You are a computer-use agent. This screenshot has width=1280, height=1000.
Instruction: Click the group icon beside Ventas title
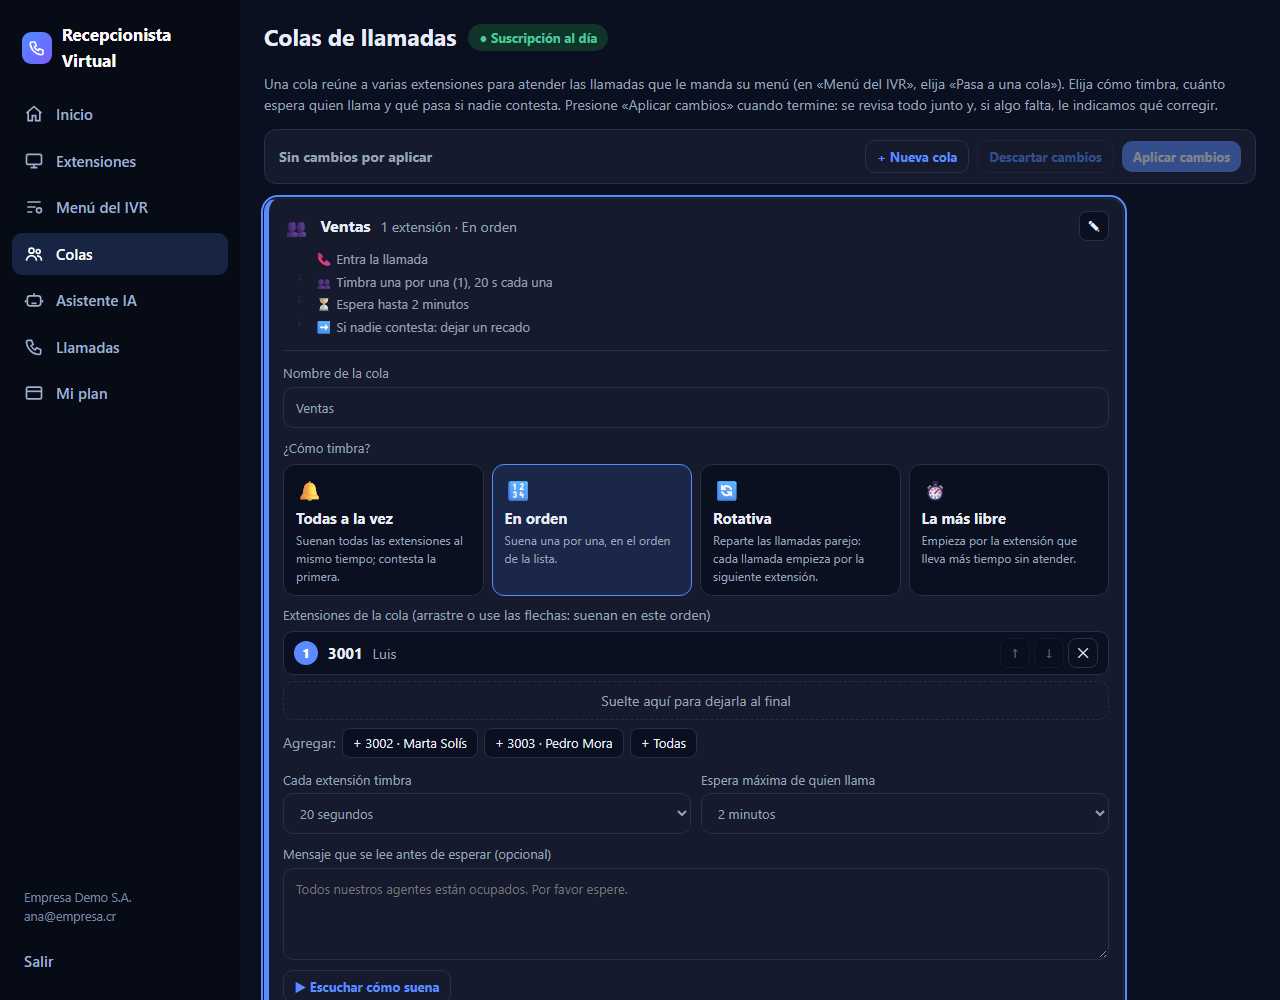pyautogui.click(x=297, y=228)
